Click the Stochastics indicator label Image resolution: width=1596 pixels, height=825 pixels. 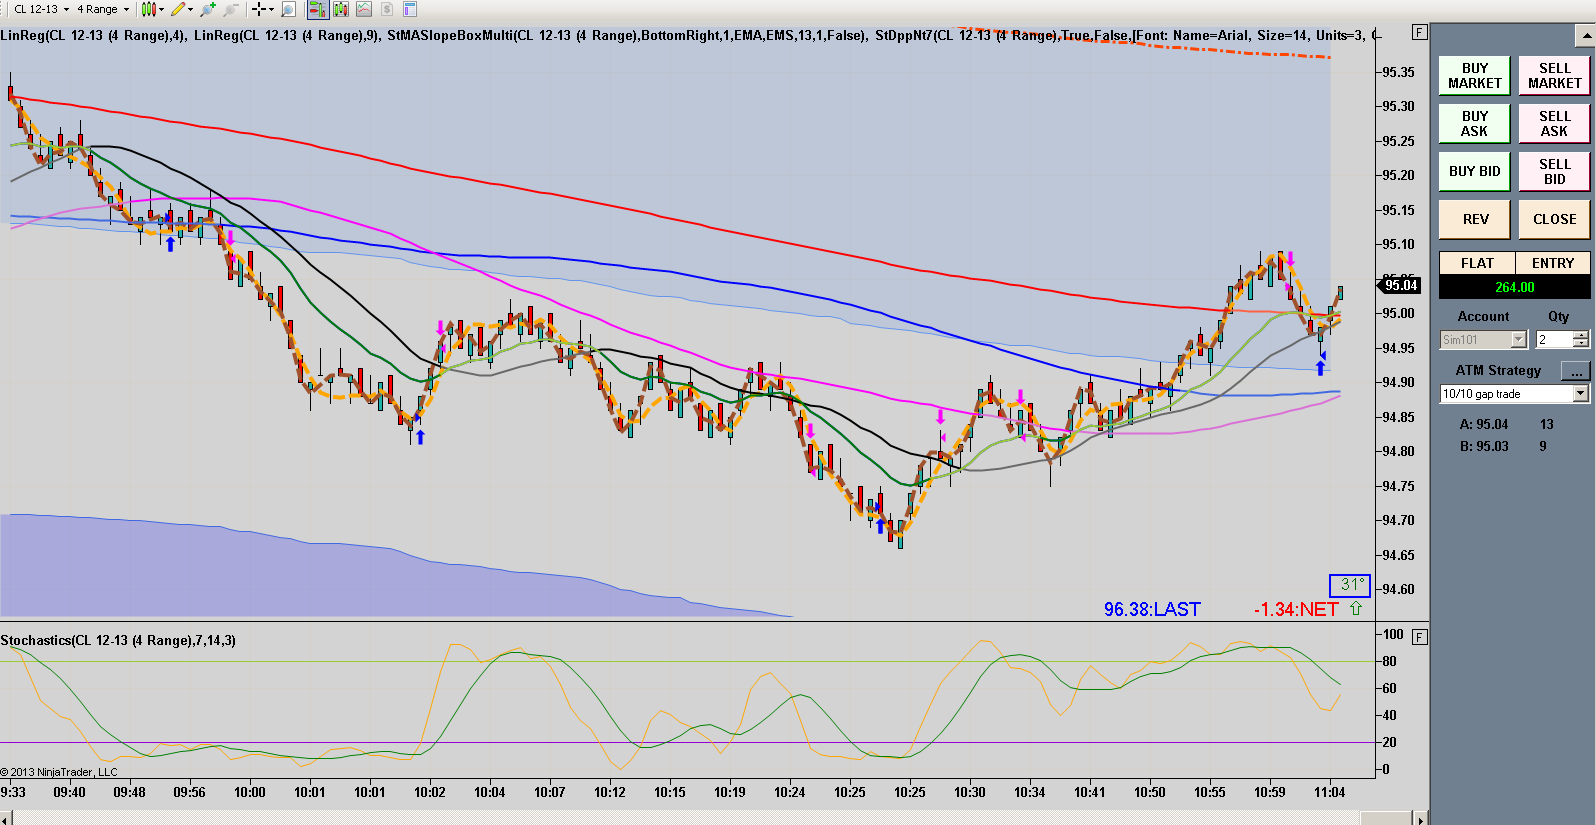118,640
